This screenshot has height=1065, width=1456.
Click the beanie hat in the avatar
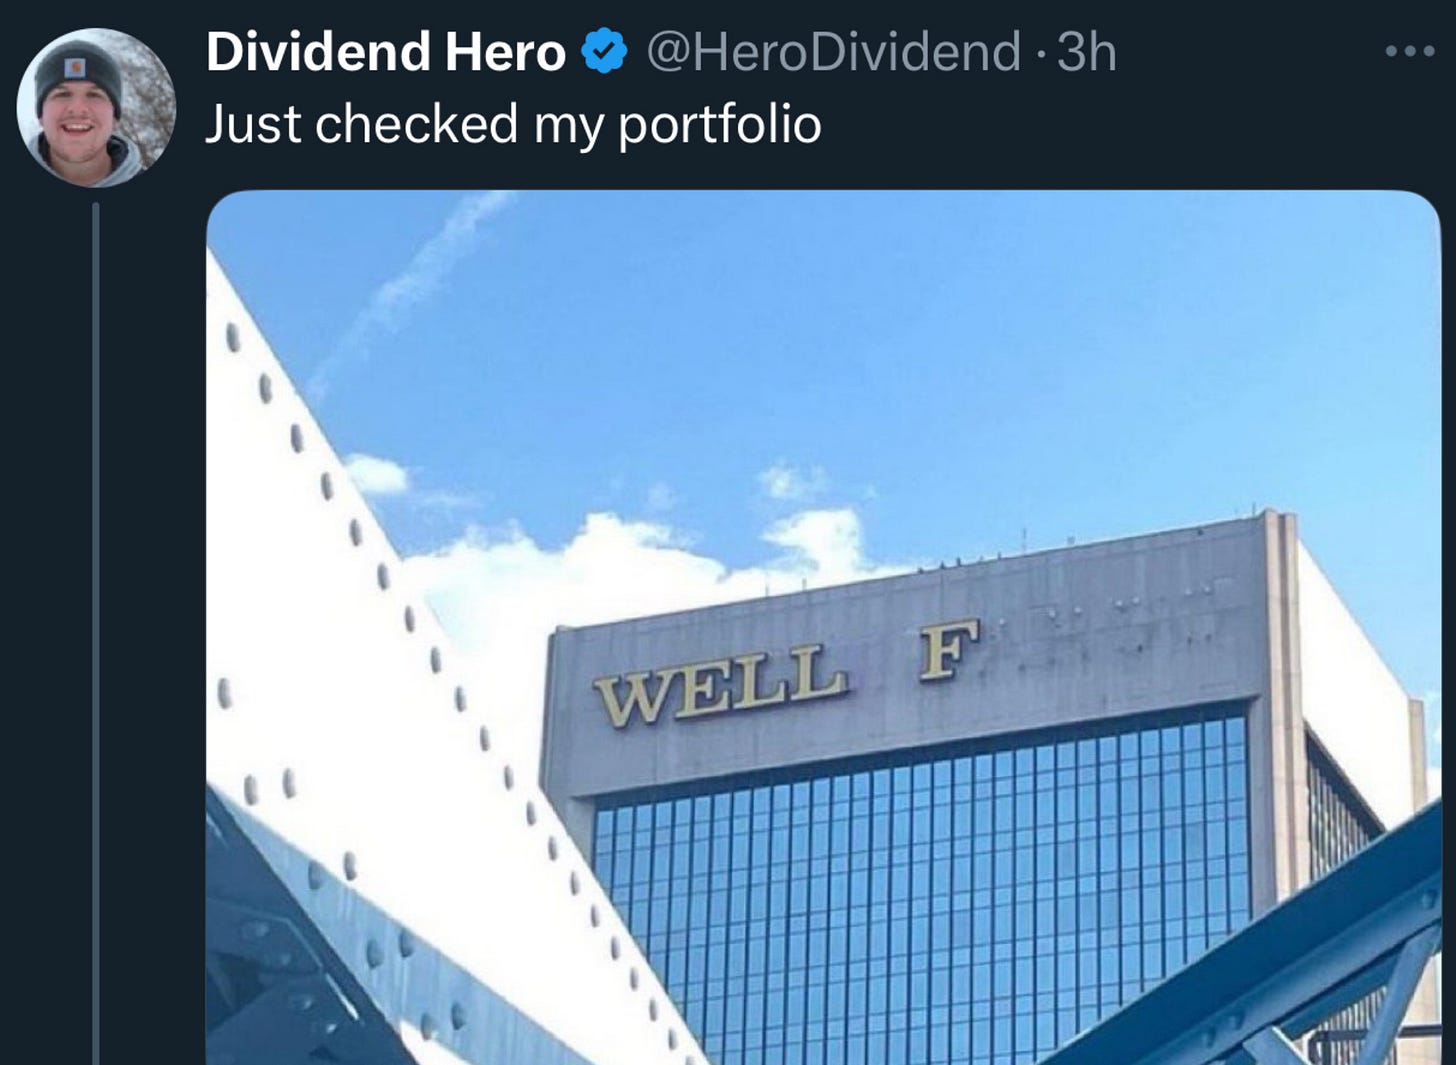coord(78,75)
